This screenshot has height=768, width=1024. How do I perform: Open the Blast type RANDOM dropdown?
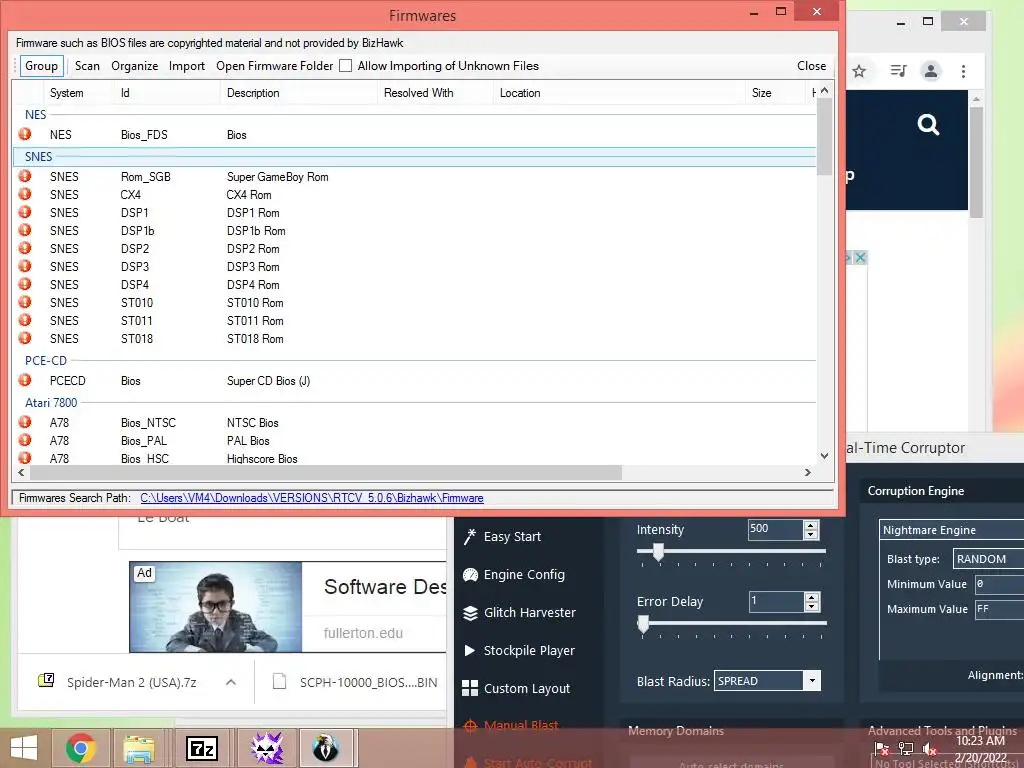click(x=988, y=559)
